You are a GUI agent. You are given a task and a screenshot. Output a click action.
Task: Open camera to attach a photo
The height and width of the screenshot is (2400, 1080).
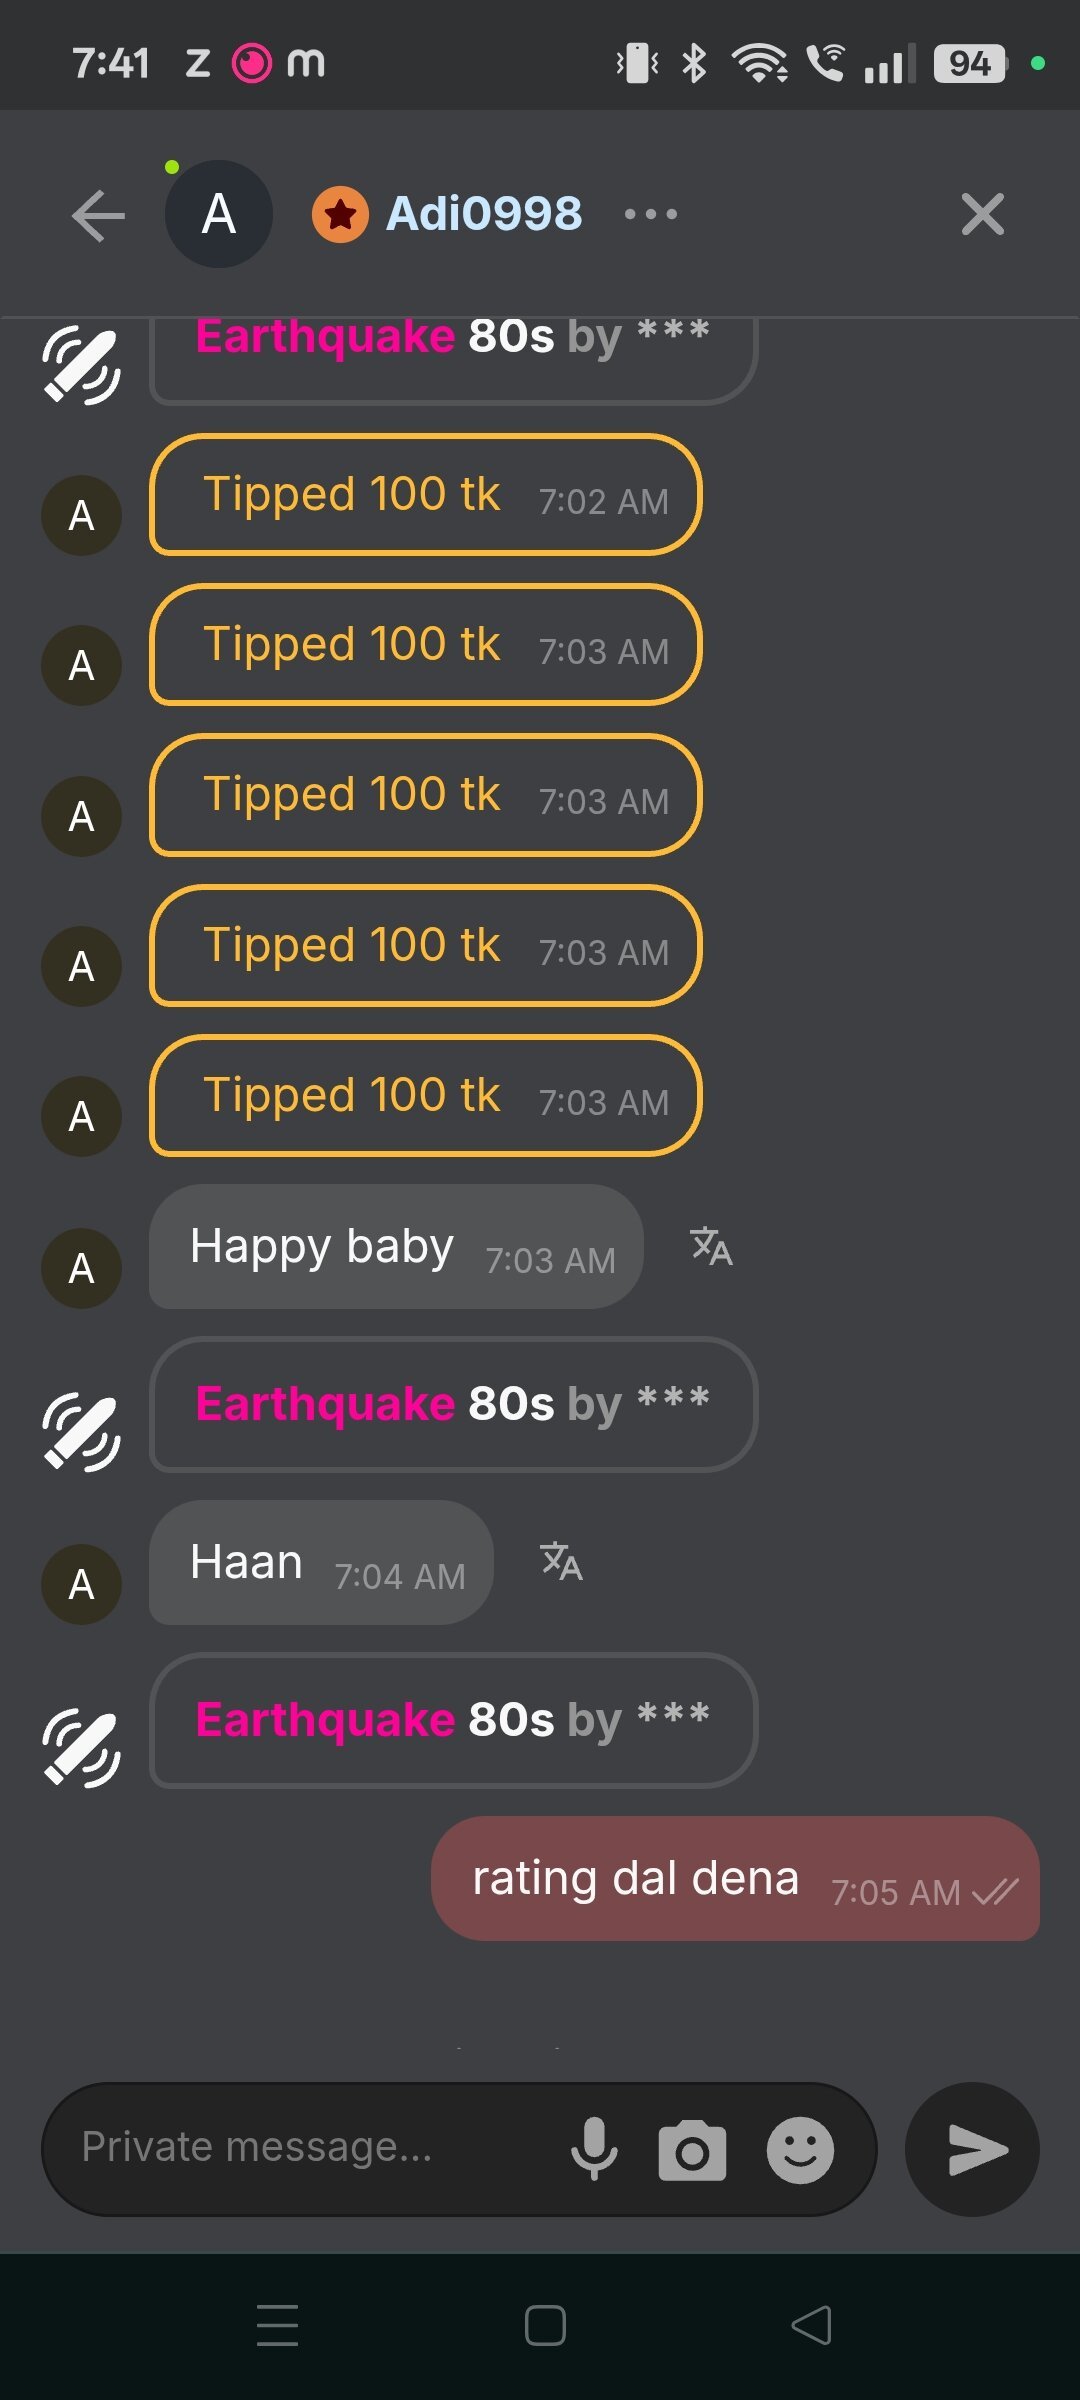[x=692, y=2150]
